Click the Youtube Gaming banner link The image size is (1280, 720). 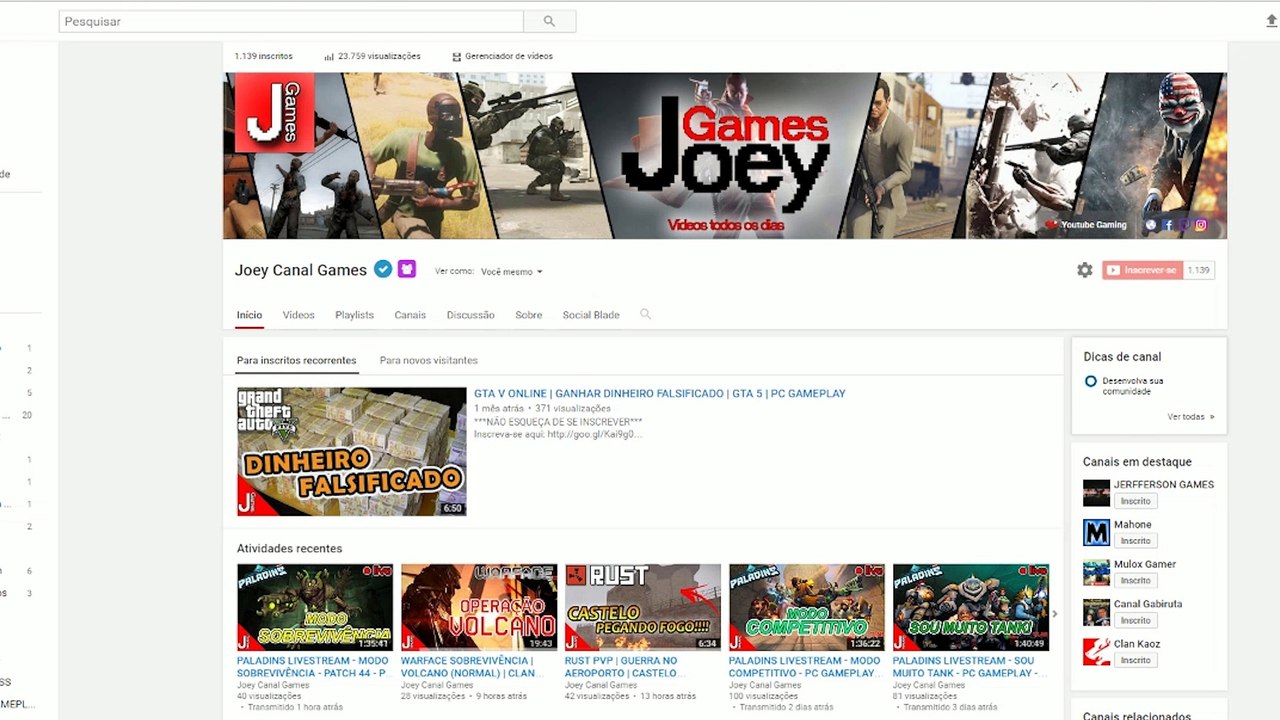tap(1086, 225)
